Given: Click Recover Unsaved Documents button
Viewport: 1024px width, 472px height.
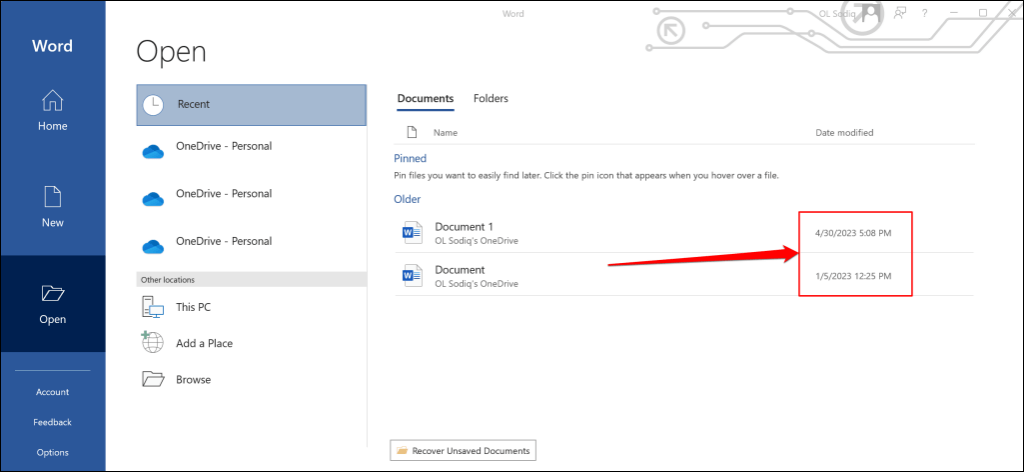Looking at the screenshot, I should [x=463, y=450].
